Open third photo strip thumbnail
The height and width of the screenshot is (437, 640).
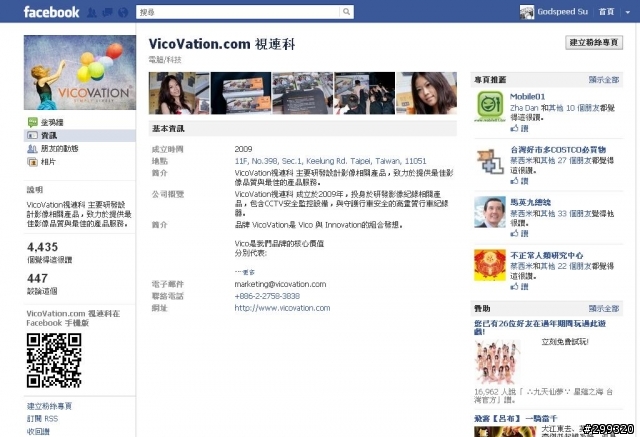[x=302, y=93]
